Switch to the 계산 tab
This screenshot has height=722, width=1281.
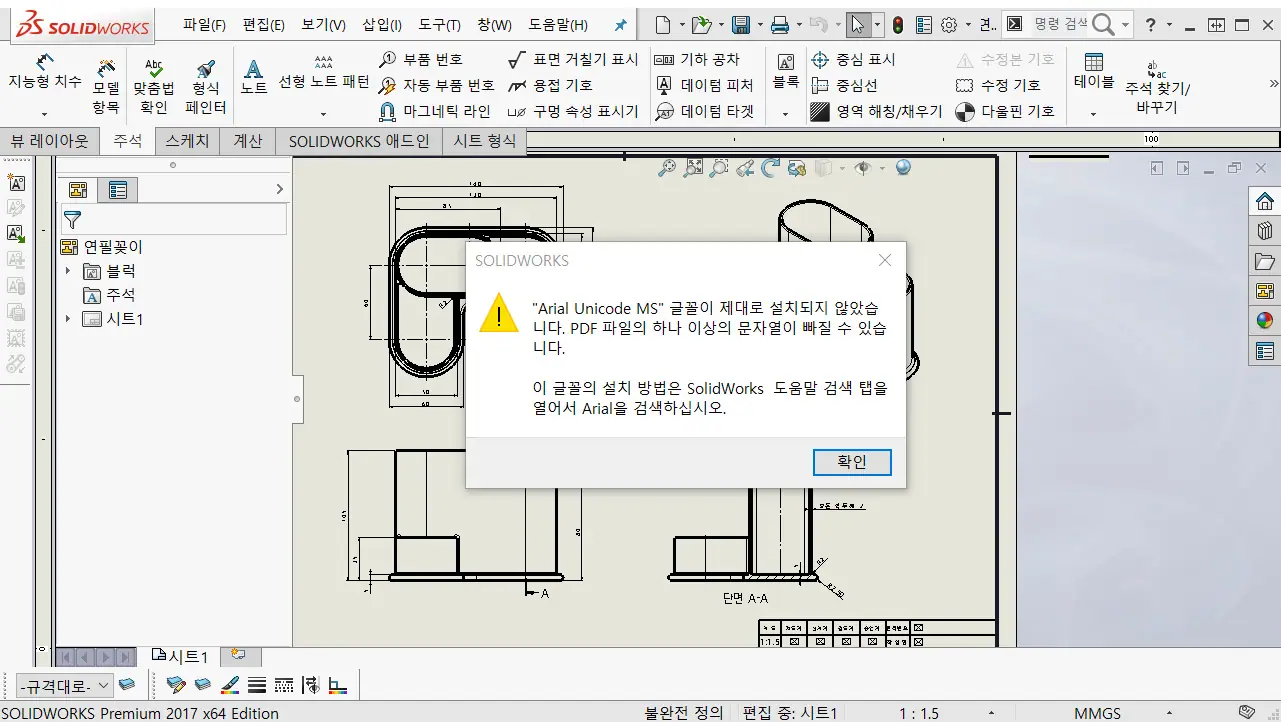[248, 141]
